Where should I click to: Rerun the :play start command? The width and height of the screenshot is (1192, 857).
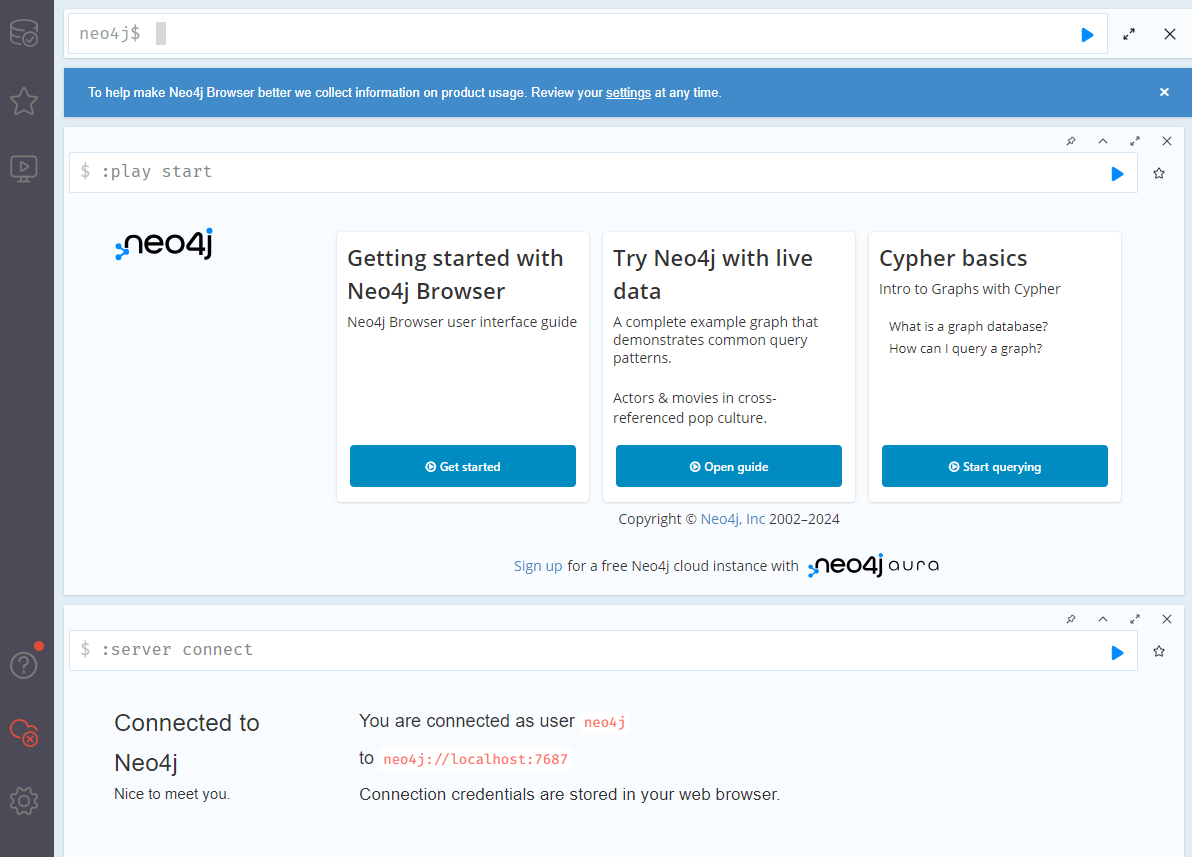point(1117,173)
